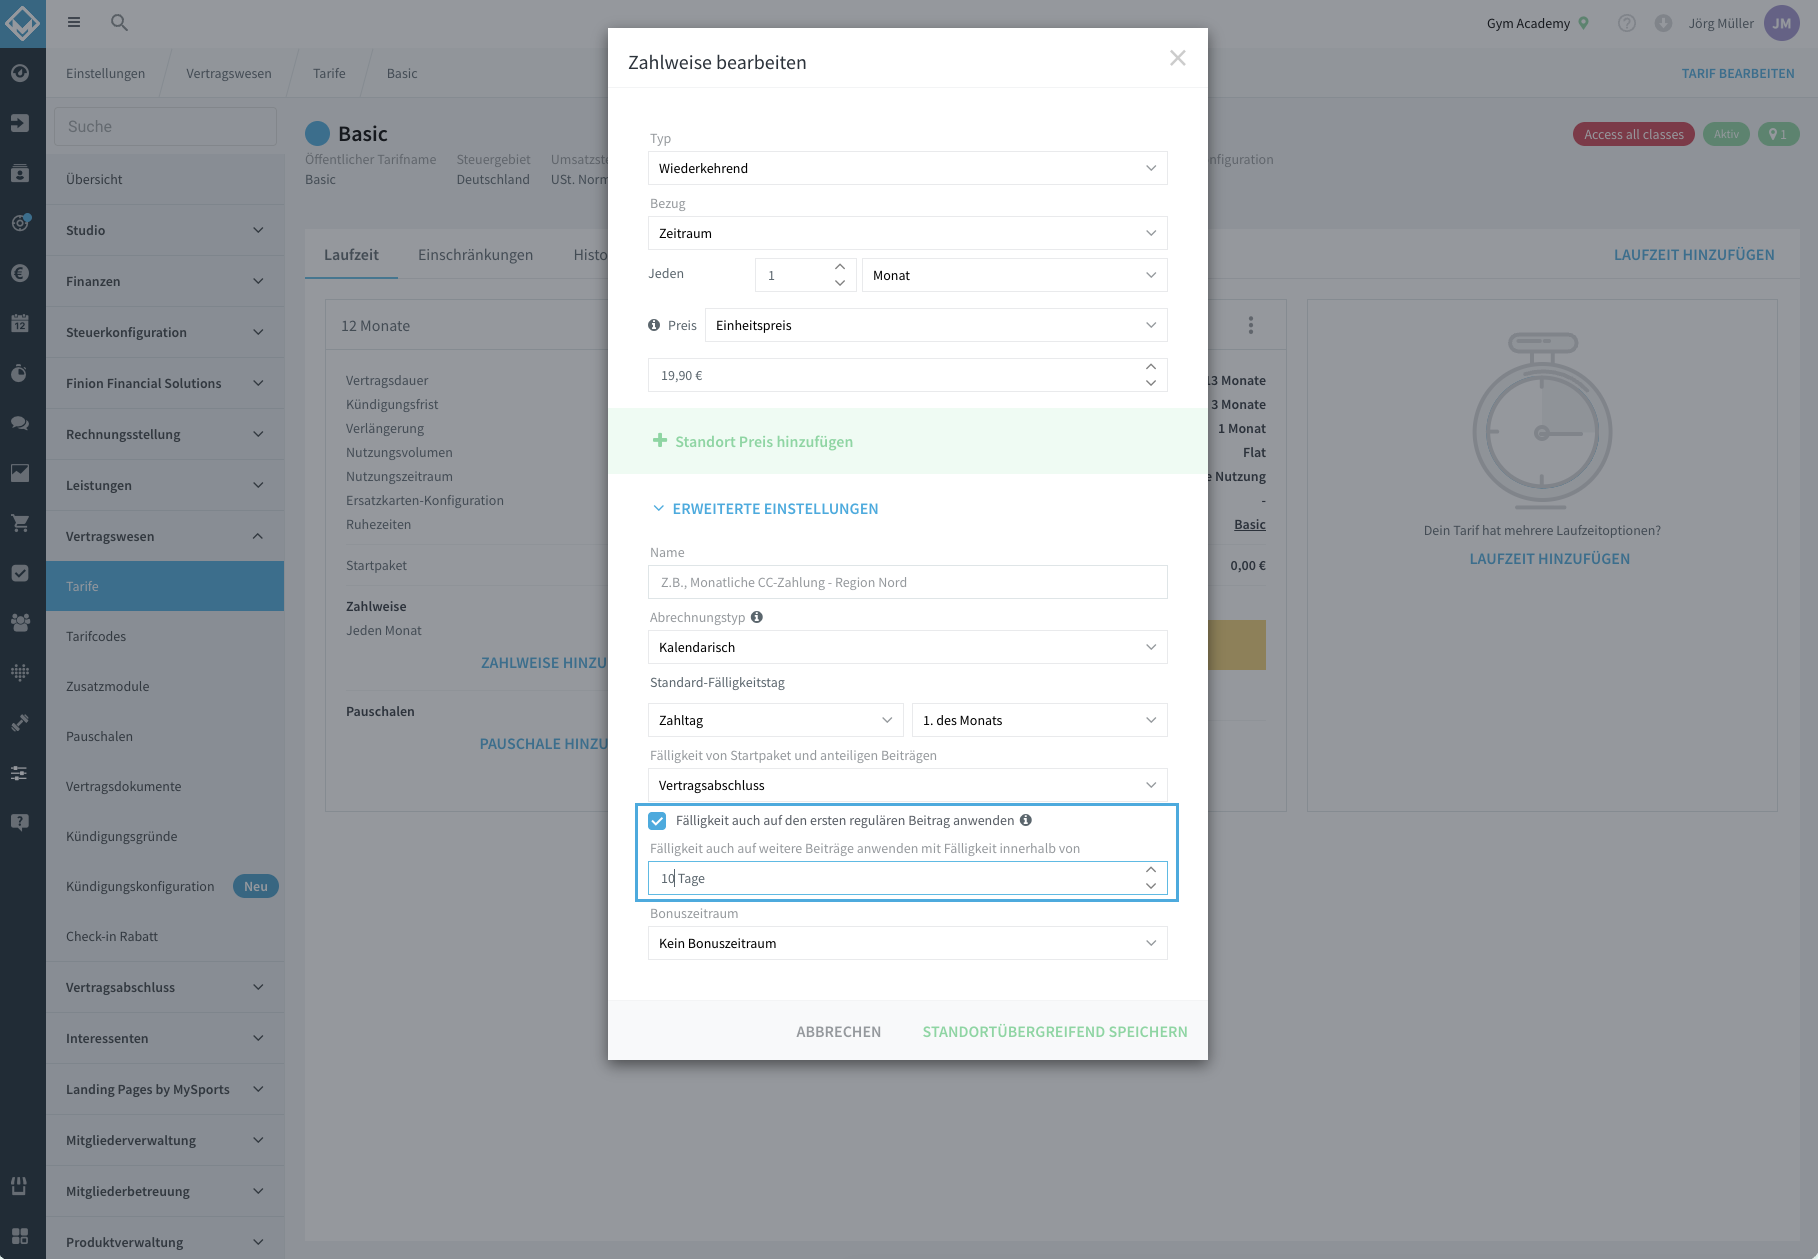1818x1259 pixels.
Task: Click the search magnifier icon in top bar
Action: click(119, 22)
